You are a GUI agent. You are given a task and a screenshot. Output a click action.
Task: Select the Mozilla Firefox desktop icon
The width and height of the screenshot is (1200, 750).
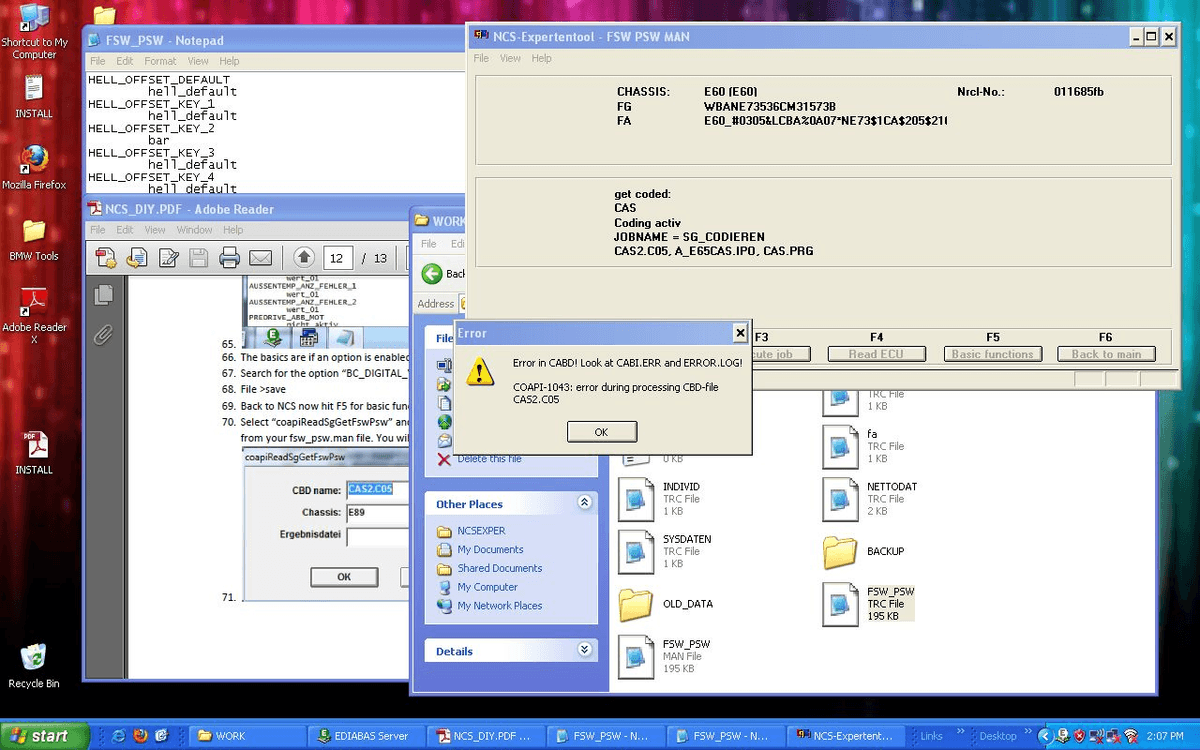click(34, 160)
